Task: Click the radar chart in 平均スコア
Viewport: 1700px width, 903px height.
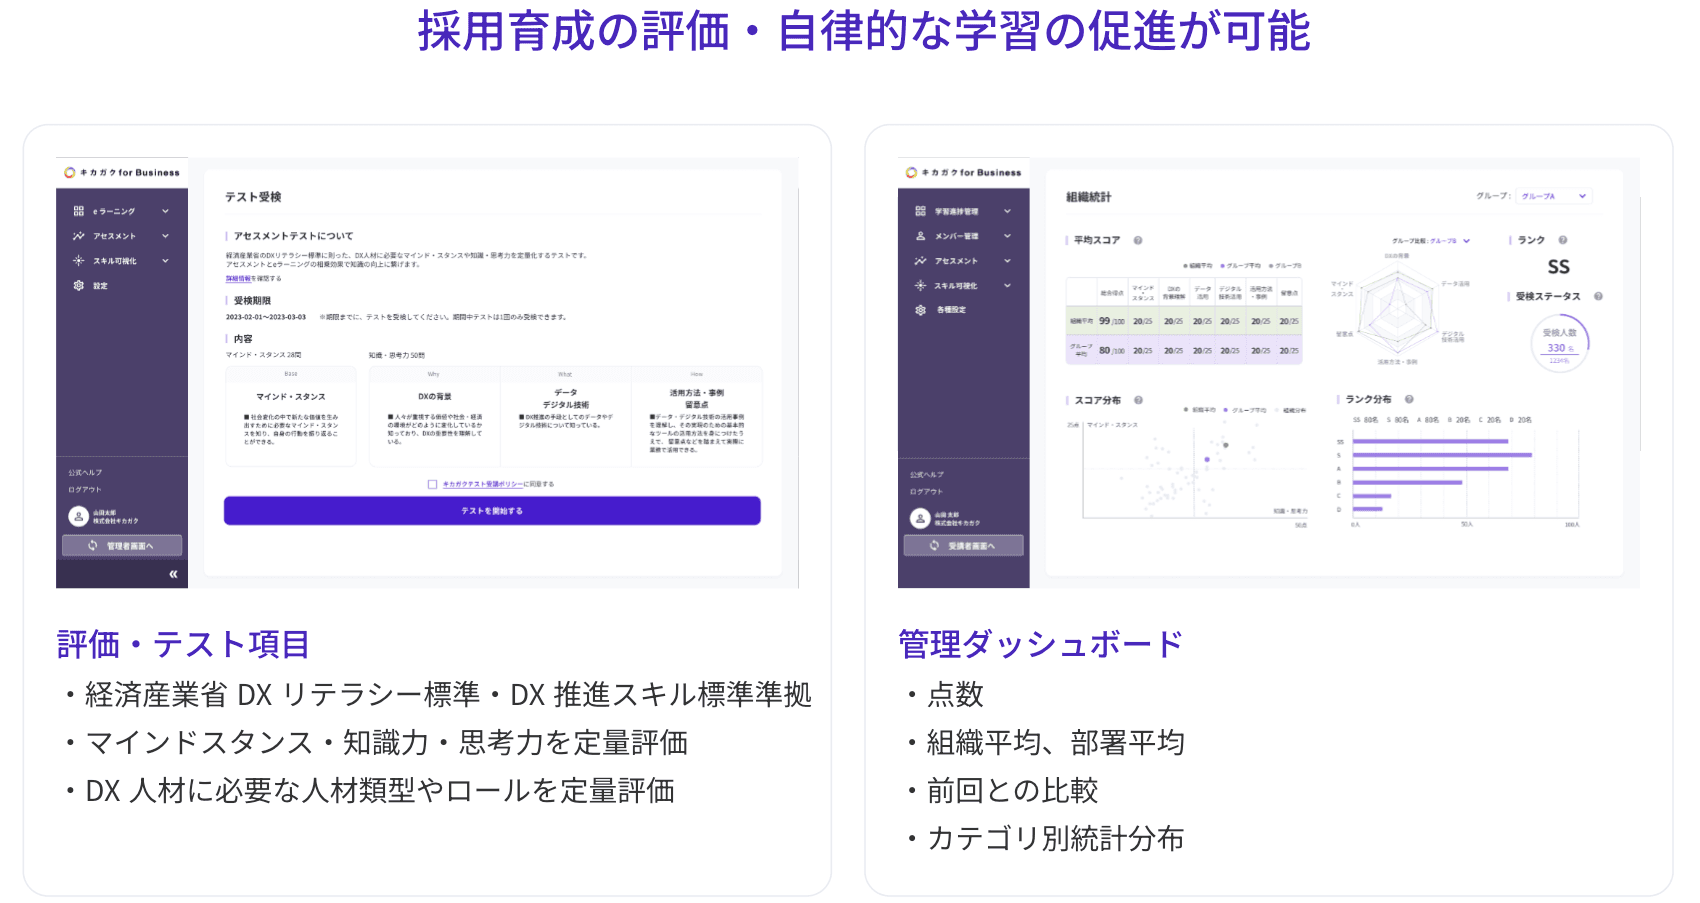Action: coord(1399,308)
